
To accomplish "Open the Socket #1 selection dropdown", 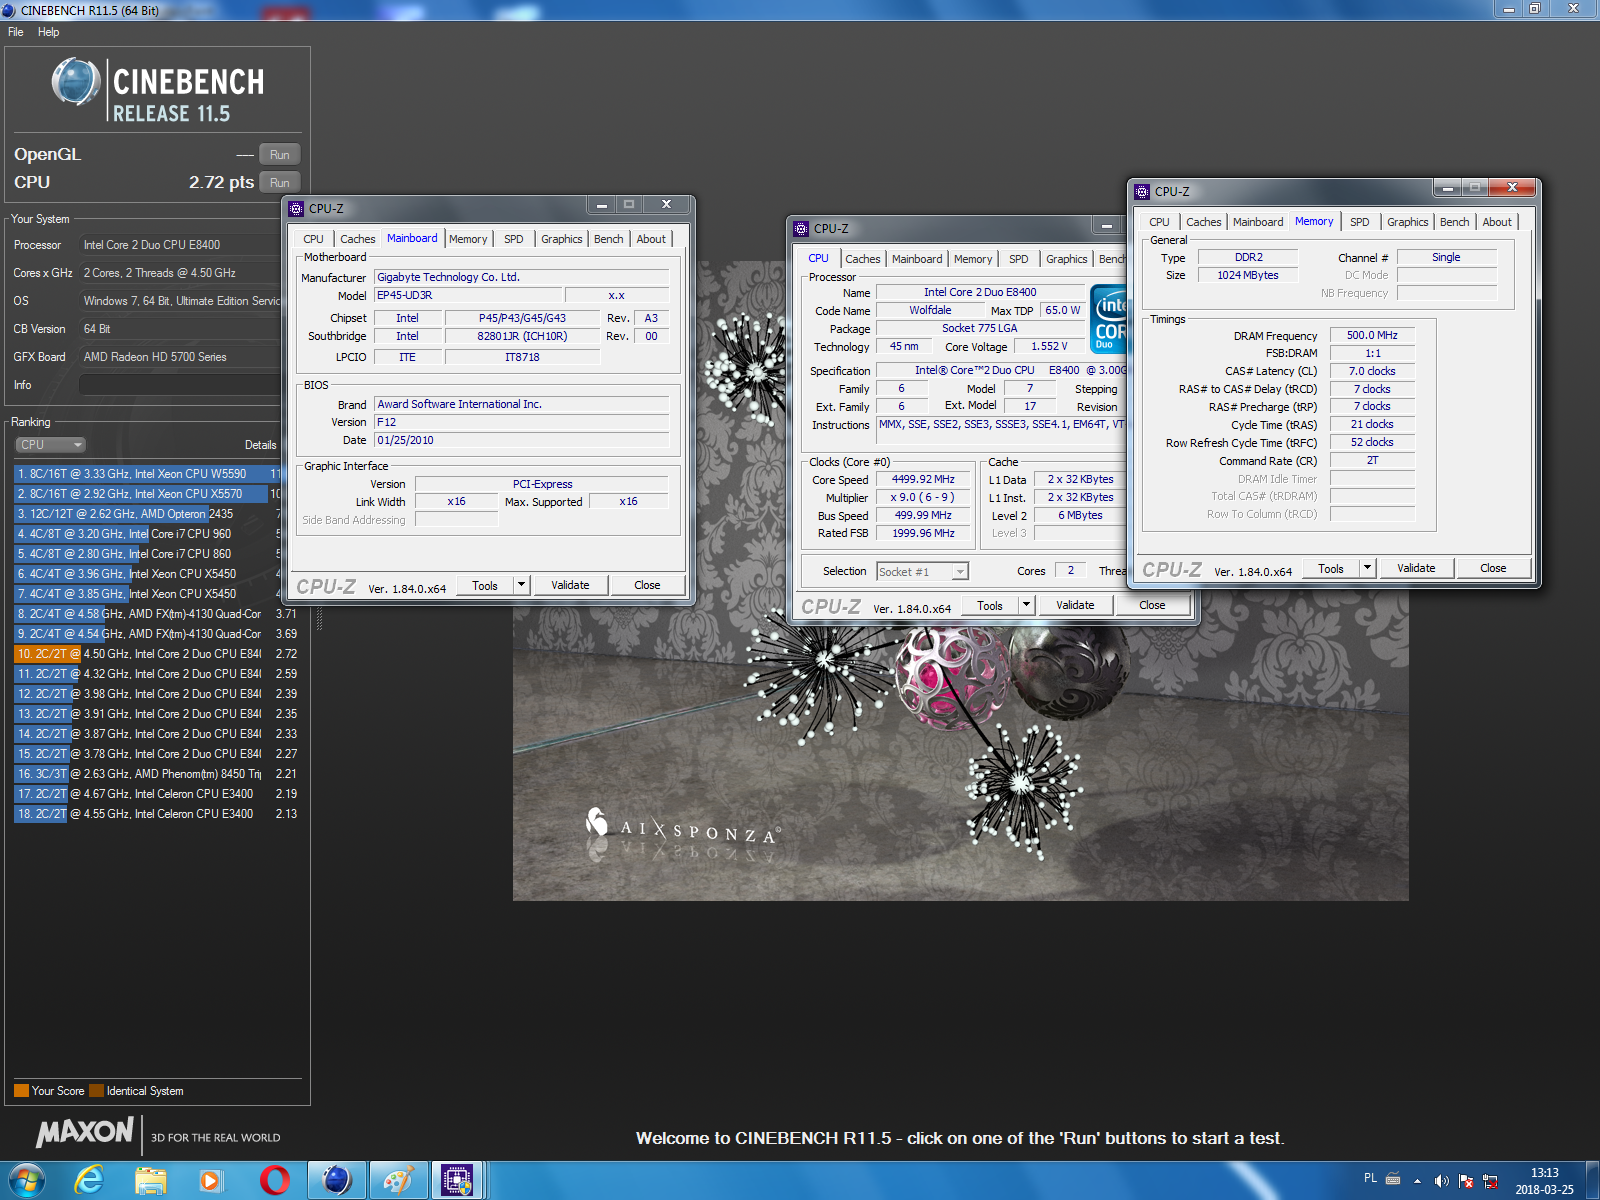I will pyautogui.click(x=922, y=572).
